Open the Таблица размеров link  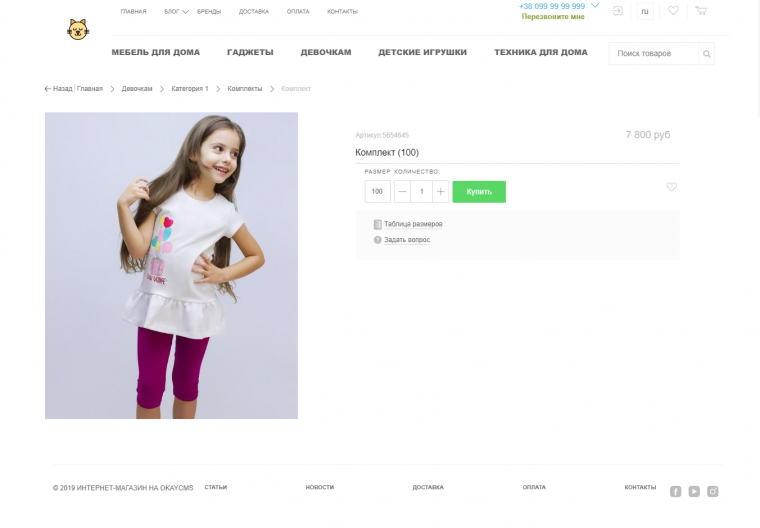click(413, 224)
